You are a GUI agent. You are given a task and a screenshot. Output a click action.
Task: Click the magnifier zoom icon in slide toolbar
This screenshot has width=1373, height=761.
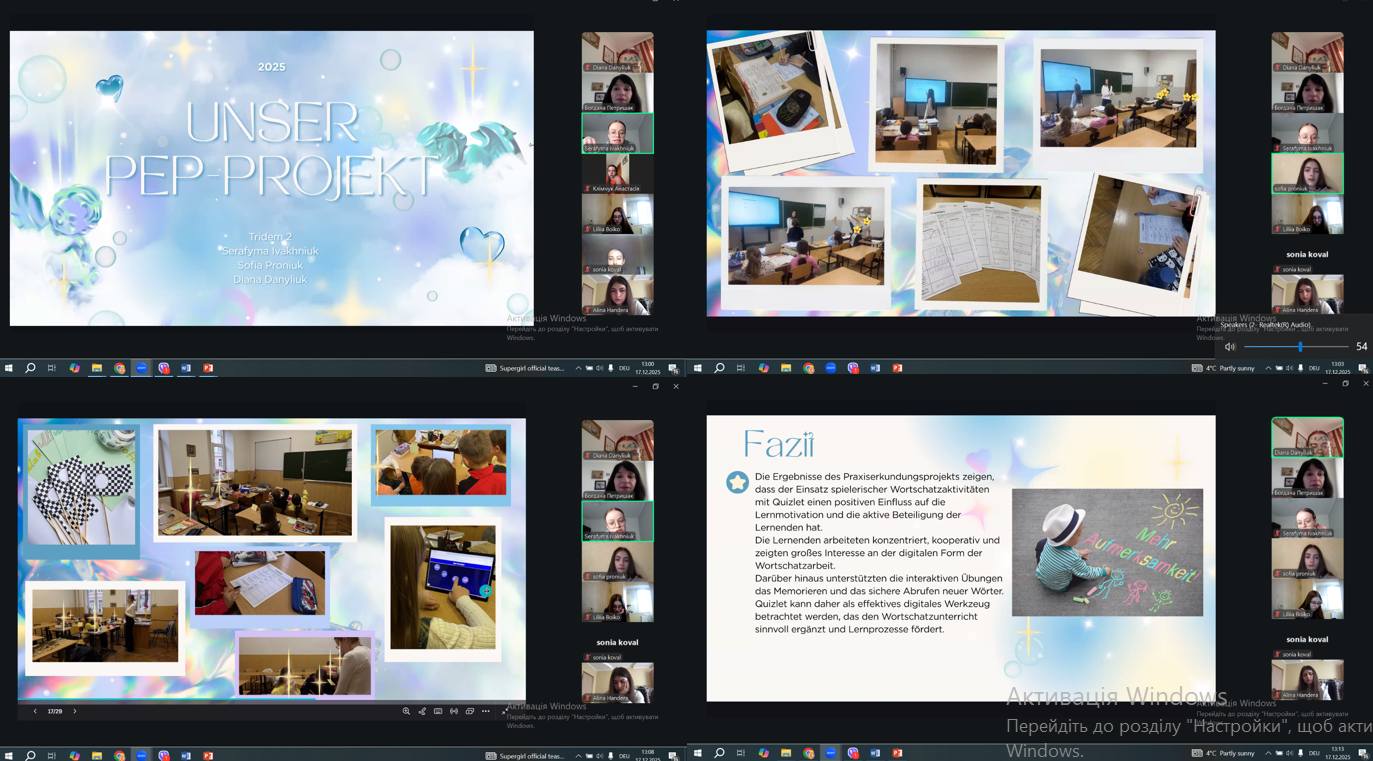(406, 711)
